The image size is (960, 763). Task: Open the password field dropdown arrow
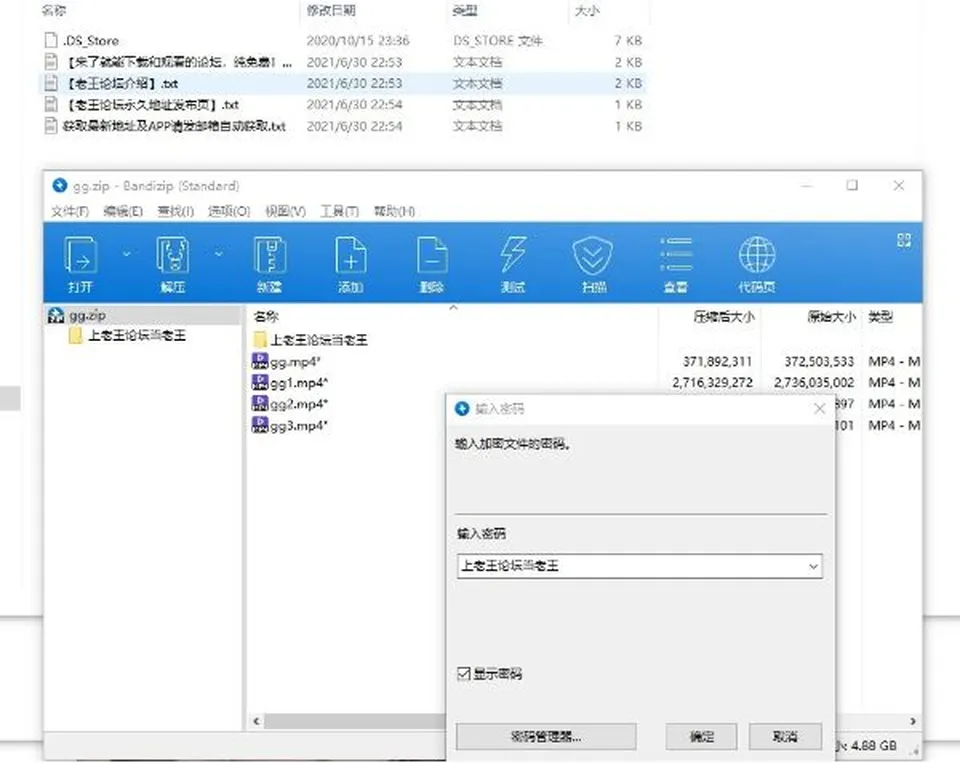[813, 566]
